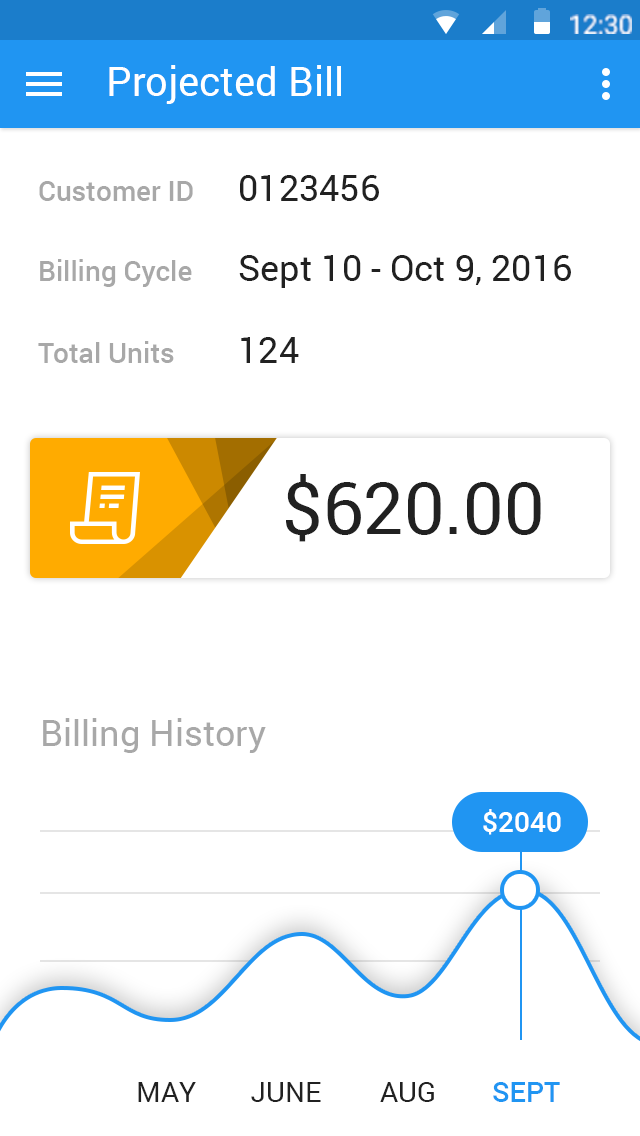The image size is (640, 1136).
Task: Click the Customer ID value 0123456
Action: pyautogui.click(x=309, y=189)
